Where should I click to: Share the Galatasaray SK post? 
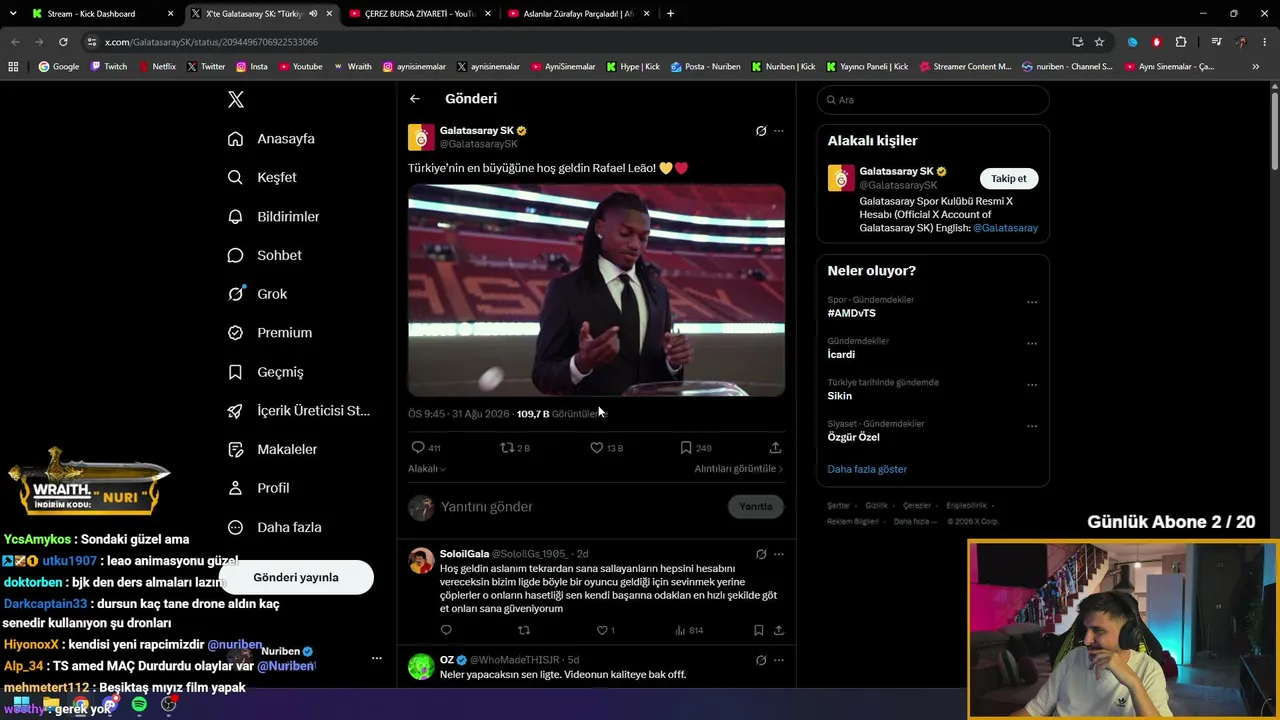tap(775, 448)
